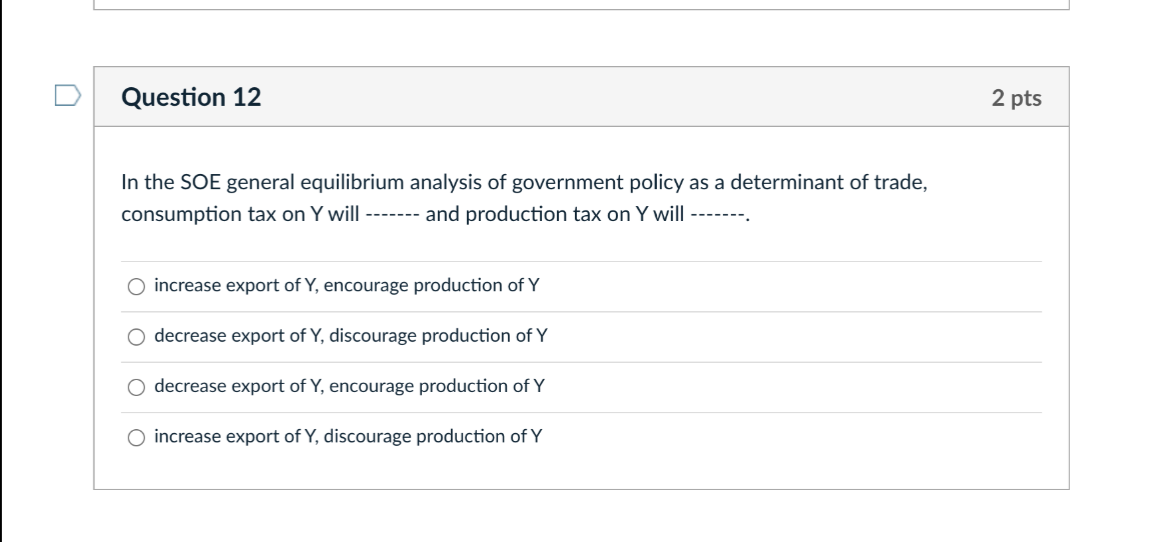Pick radio button for "decrease export of Y, encourage production"
The width and height of the screenshot is (1156, 542).
coord(136,387)
